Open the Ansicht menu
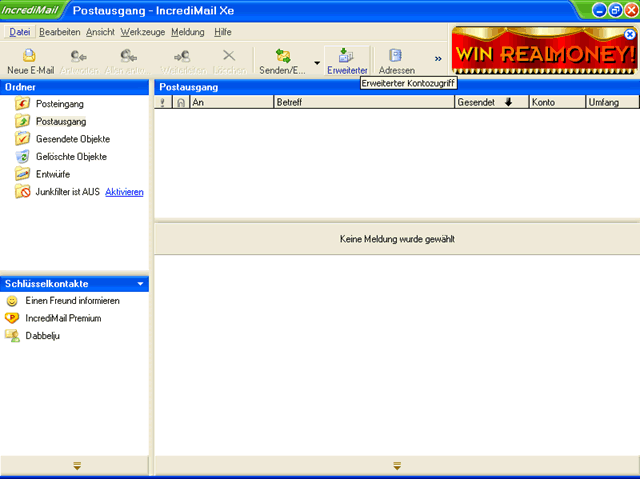This screenshot has height=480, width=641. [100, 32]
